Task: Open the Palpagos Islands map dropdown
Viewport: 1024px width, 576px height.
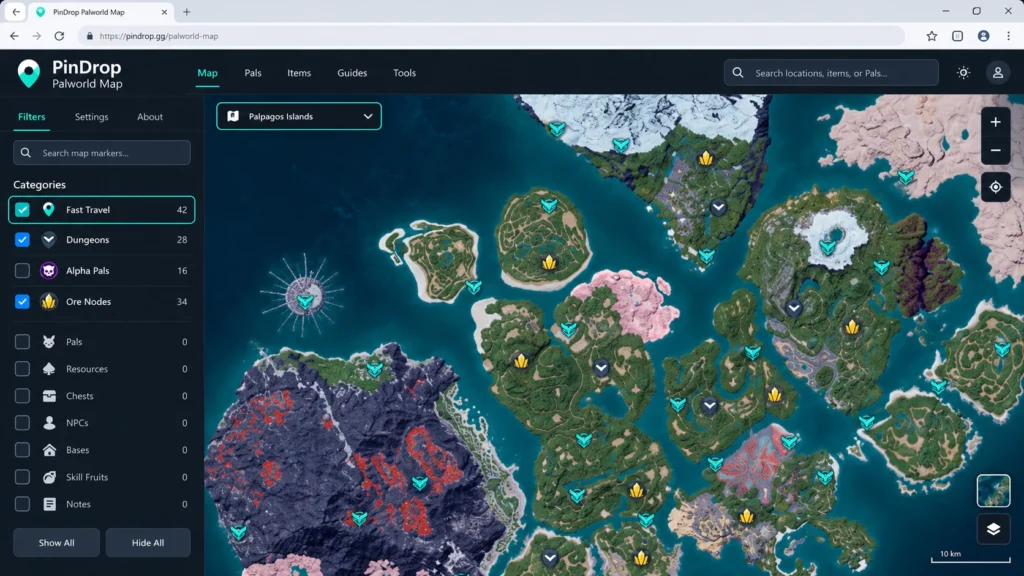Action: pyautogui.click(x=299, y=116)
